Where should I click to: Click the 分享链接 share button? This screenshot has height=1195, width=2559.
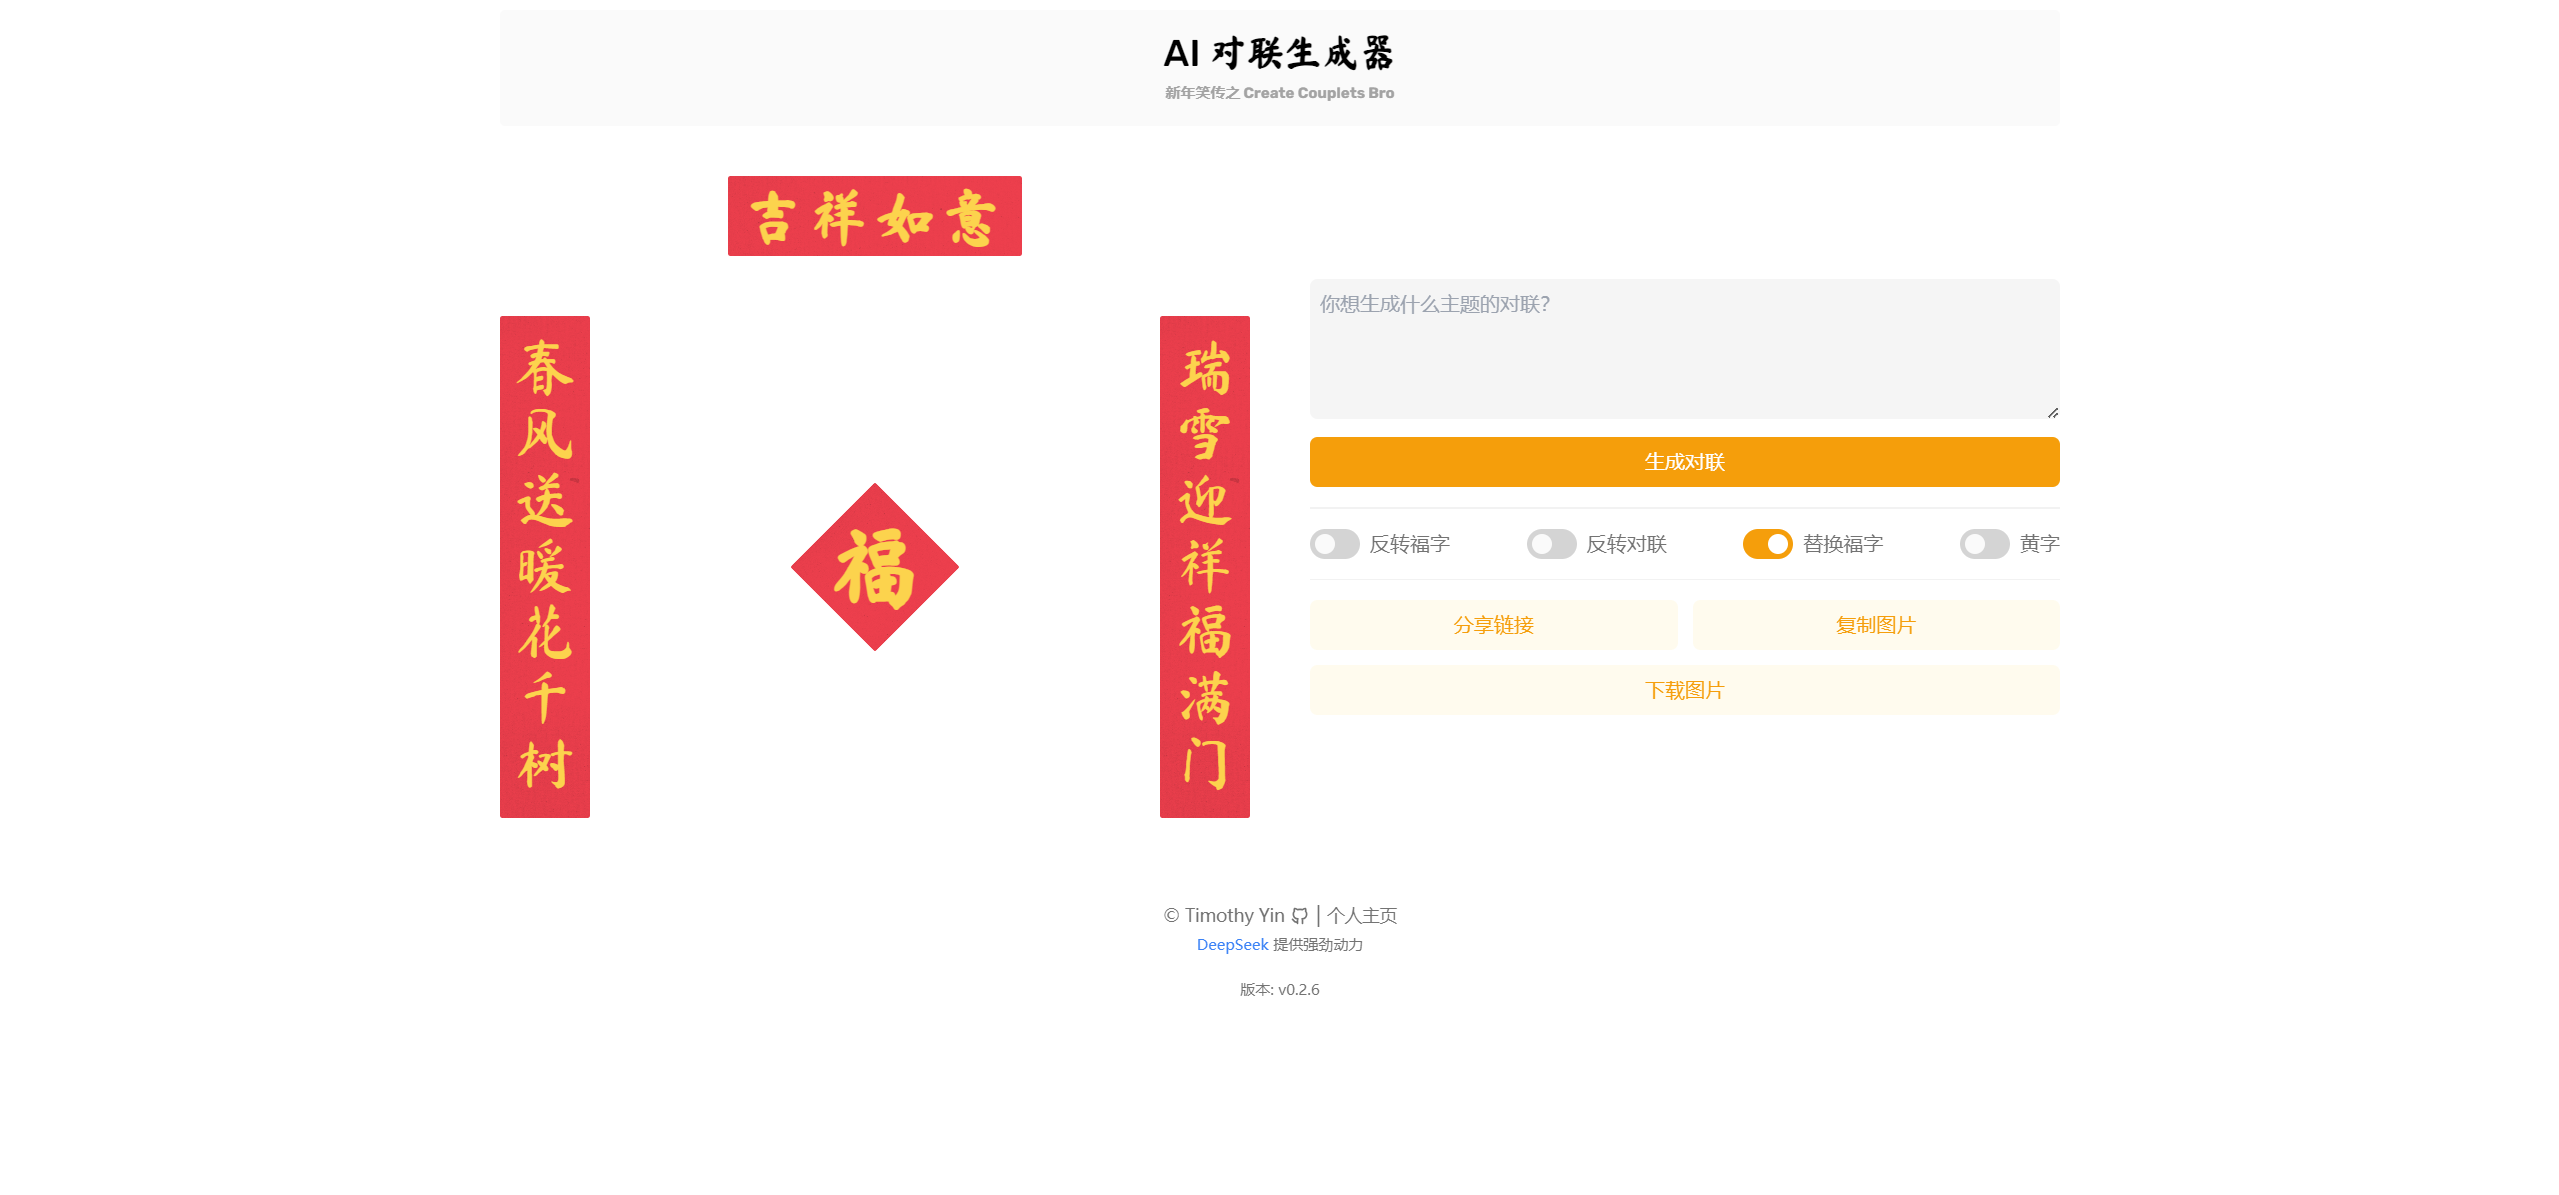click(1493, 624)
